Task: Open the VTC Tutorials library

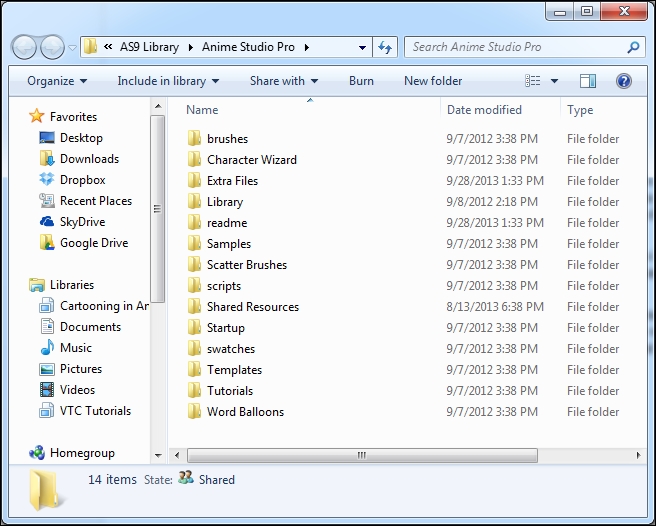Action: tap(85, 411)
